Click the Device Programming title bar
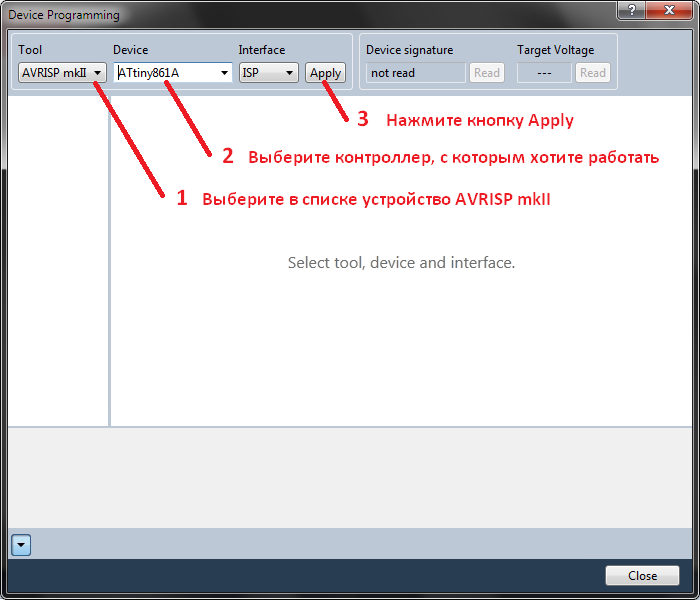 pyautogui.click(x=300, y=14)
